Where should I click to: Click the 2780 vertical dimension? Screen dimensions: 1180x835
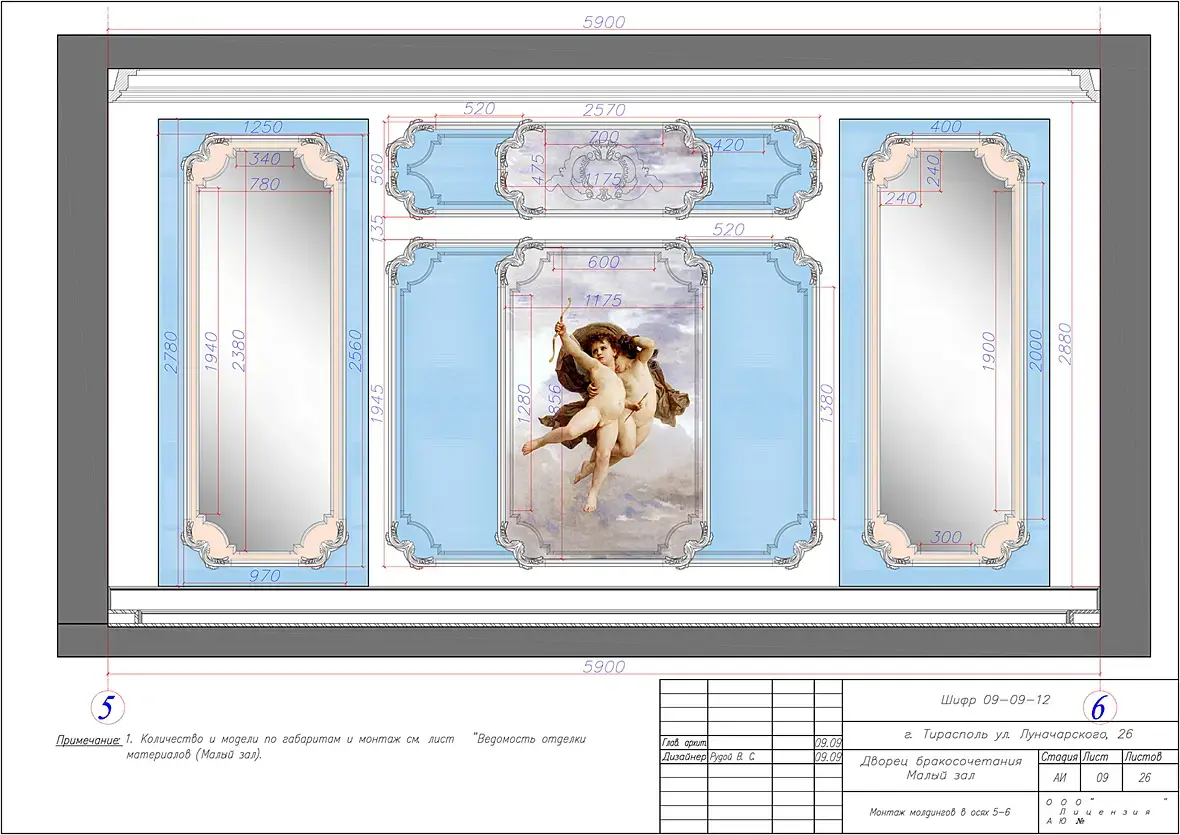171,353
